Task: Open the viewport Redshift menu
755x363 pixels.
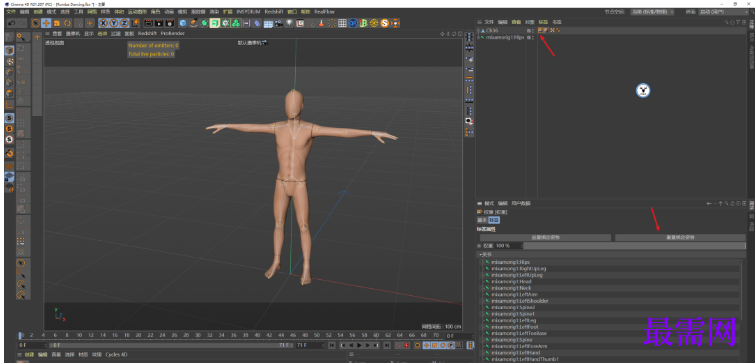Action: point(147,34)
